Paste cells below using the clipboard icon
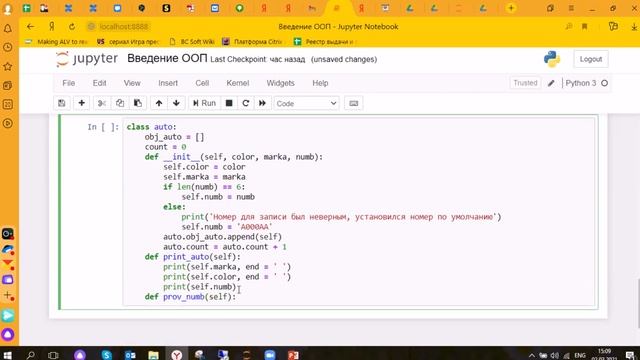Viewport: 640px width, 360px height. coord(138,103)
